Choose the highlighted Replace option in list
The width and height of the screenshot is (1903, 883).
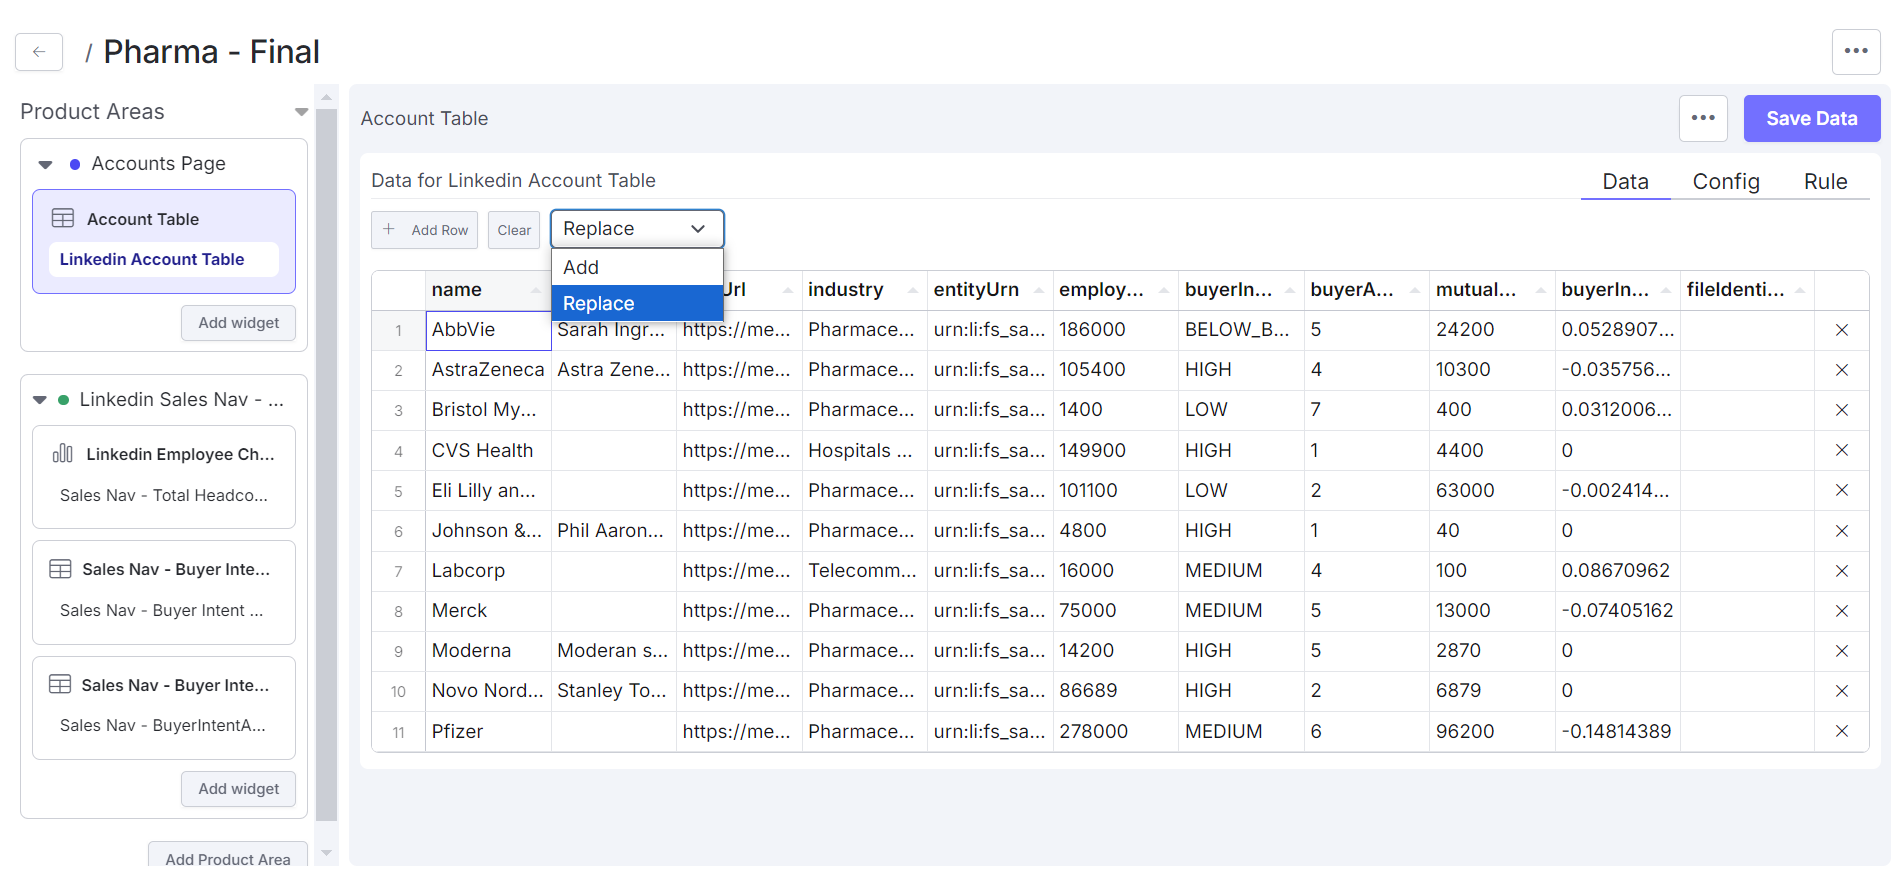pos(636,303)
